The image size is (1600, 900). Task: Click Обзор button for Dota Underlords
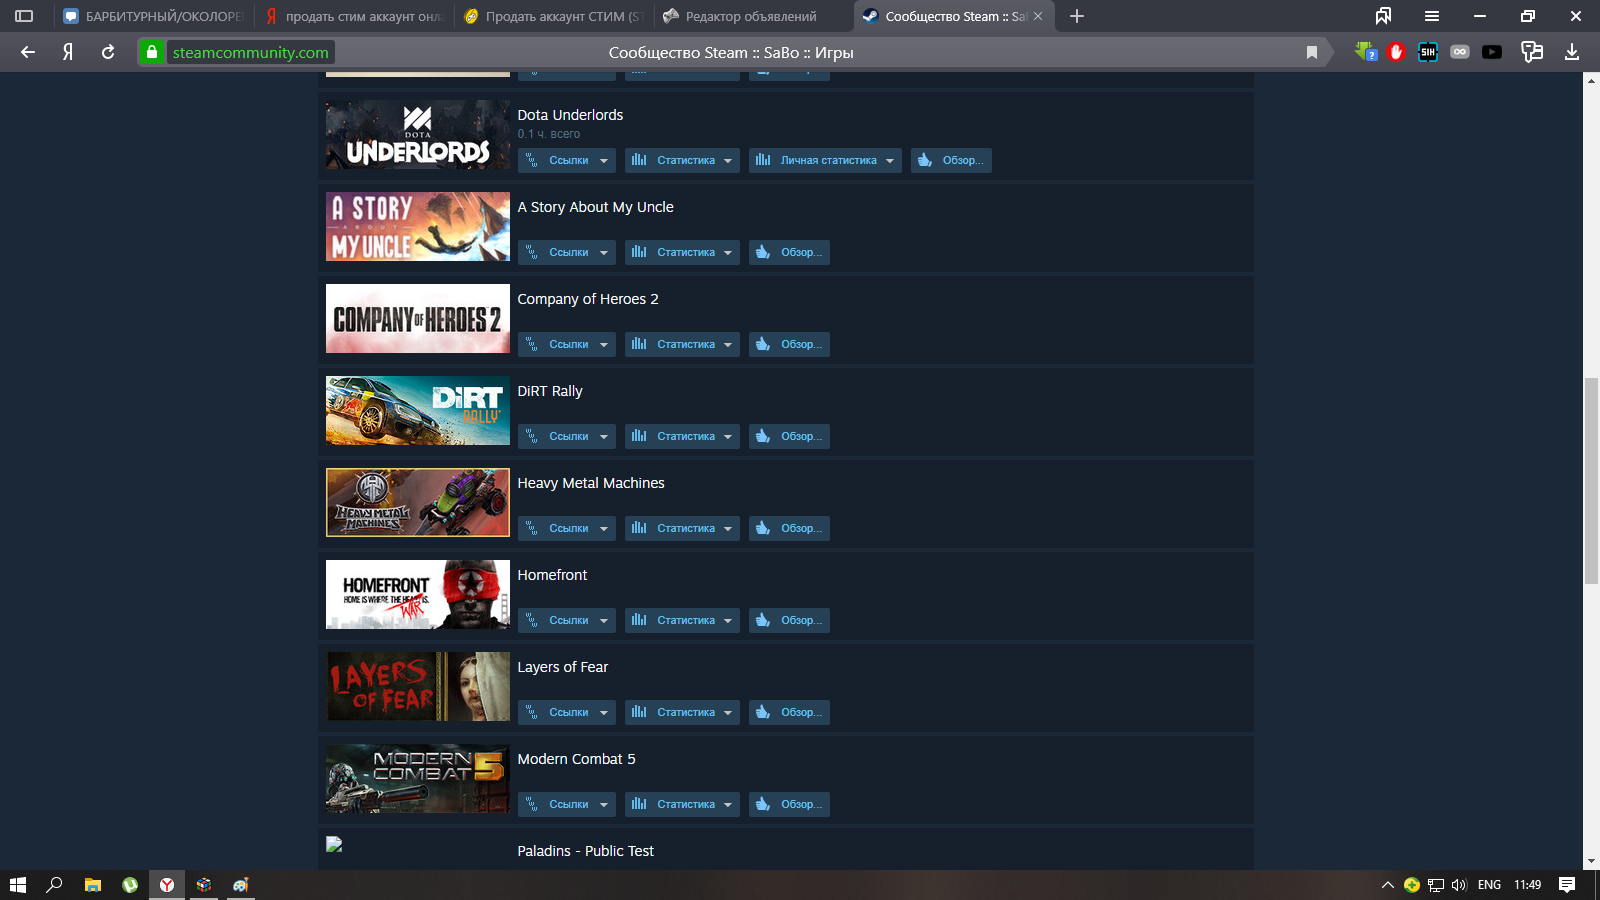951,160
